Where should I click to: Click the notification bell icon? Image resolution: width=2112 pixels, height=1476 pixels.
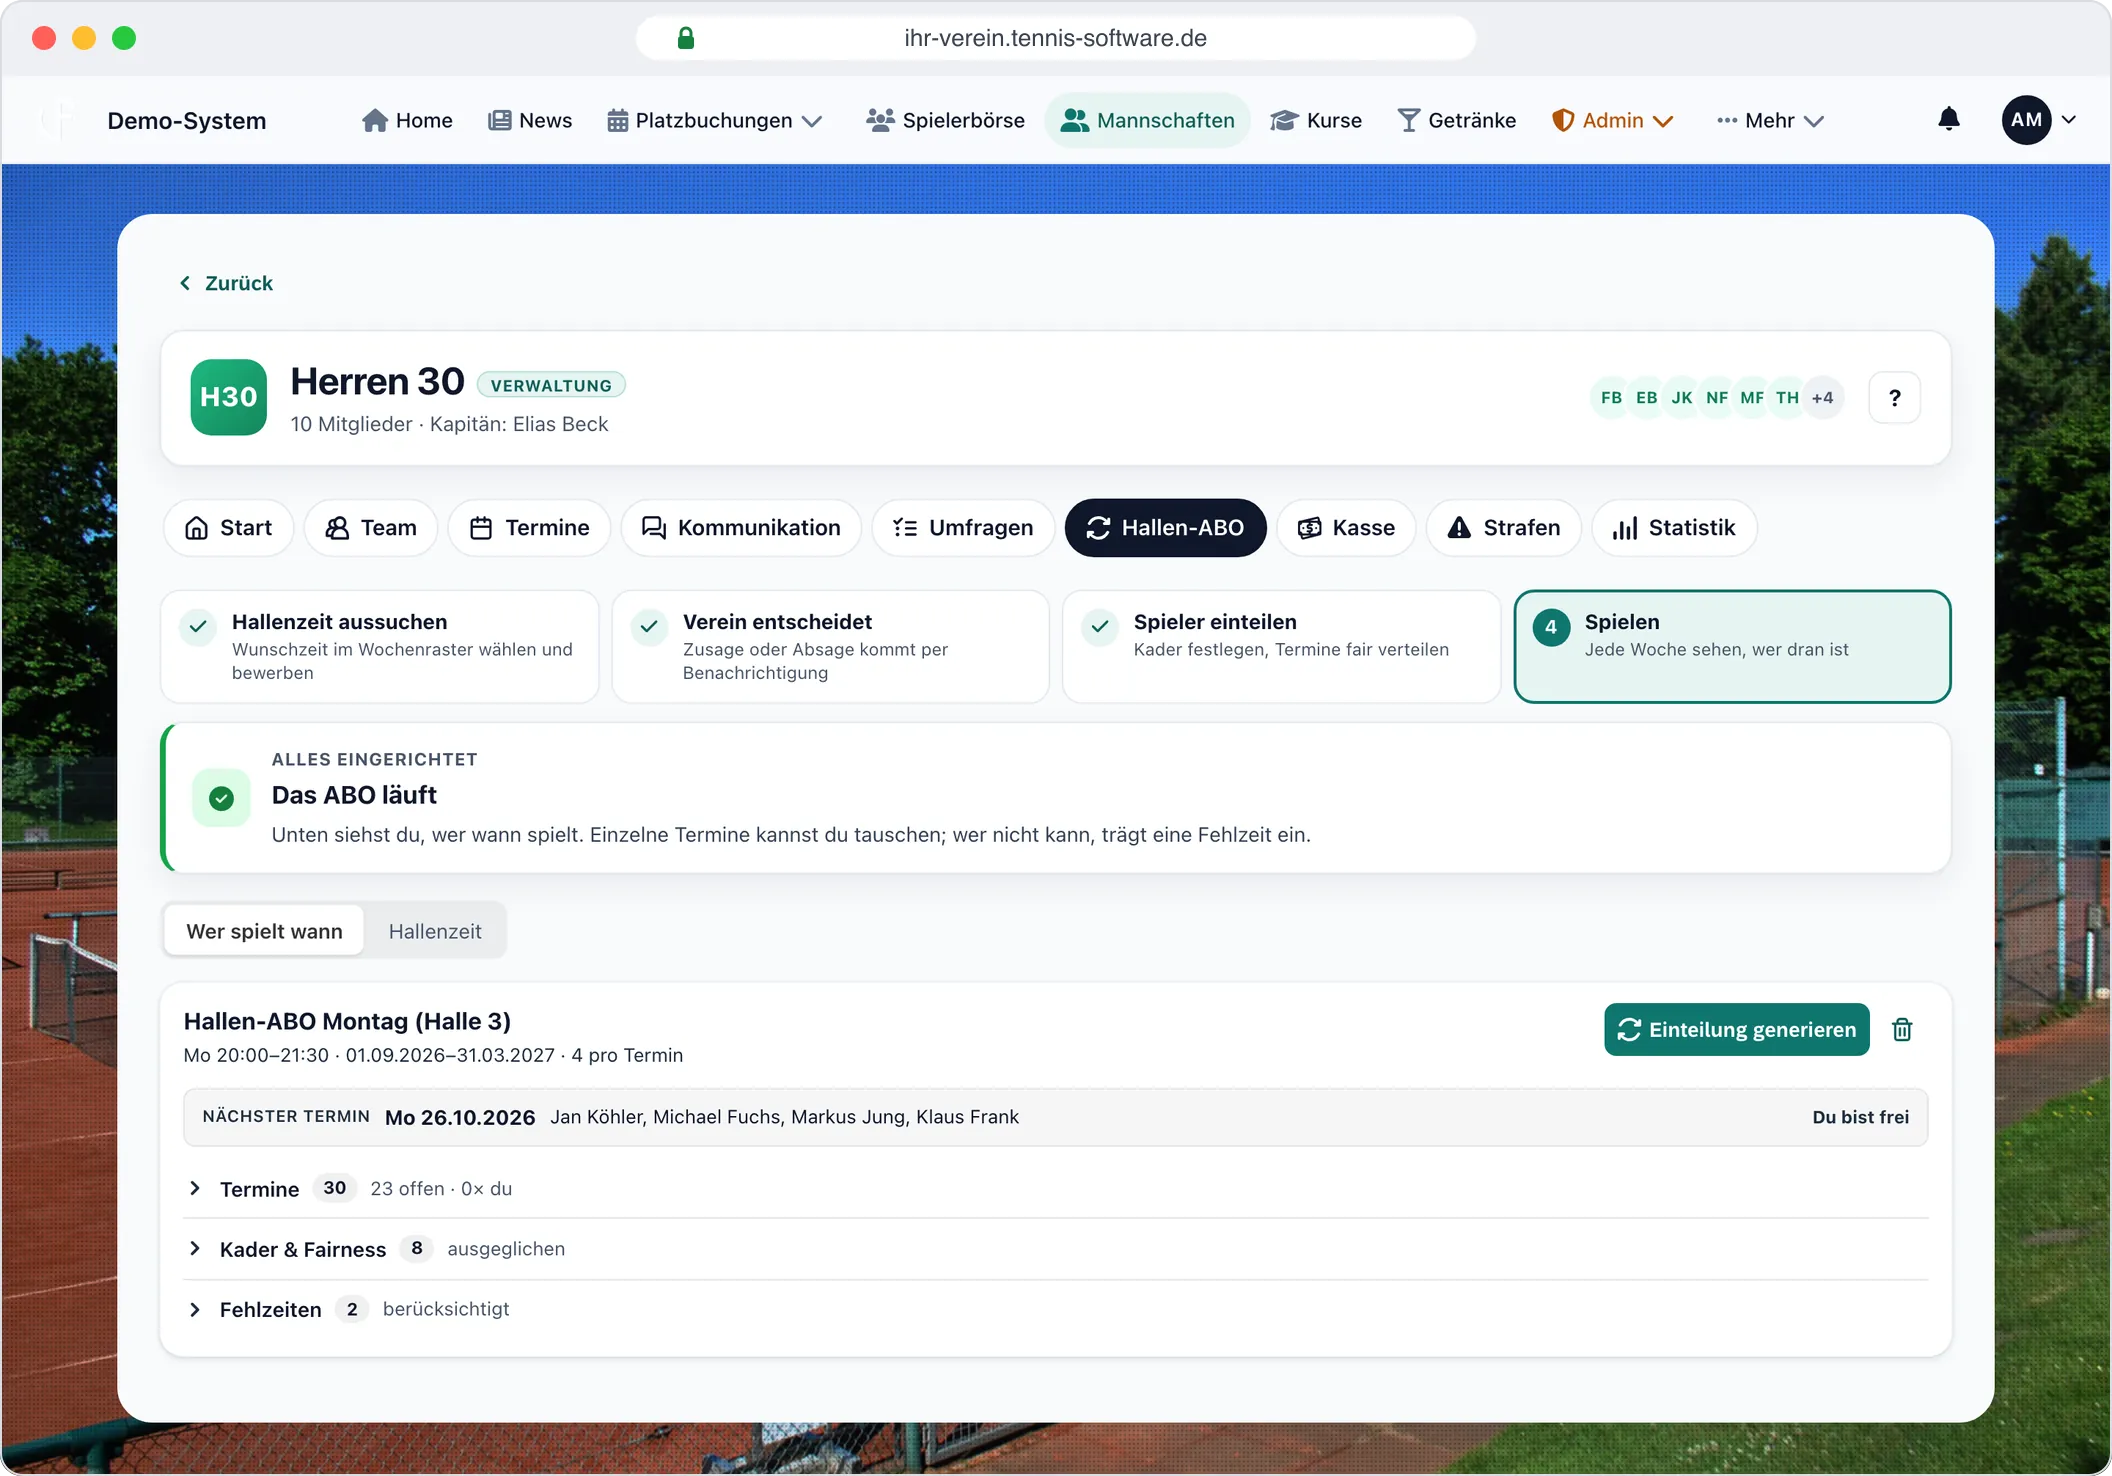click(x=1948, y=120)
